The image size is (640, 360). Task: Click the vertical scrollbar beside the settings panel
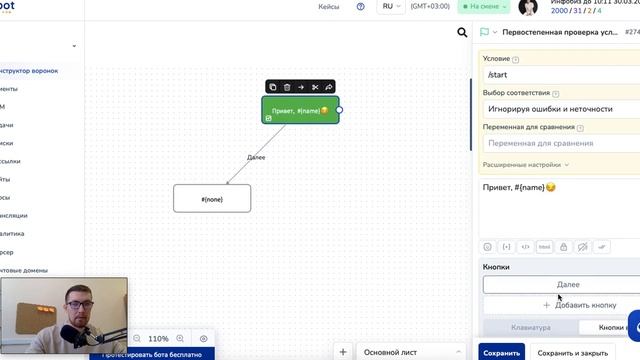tap(471, 115)
